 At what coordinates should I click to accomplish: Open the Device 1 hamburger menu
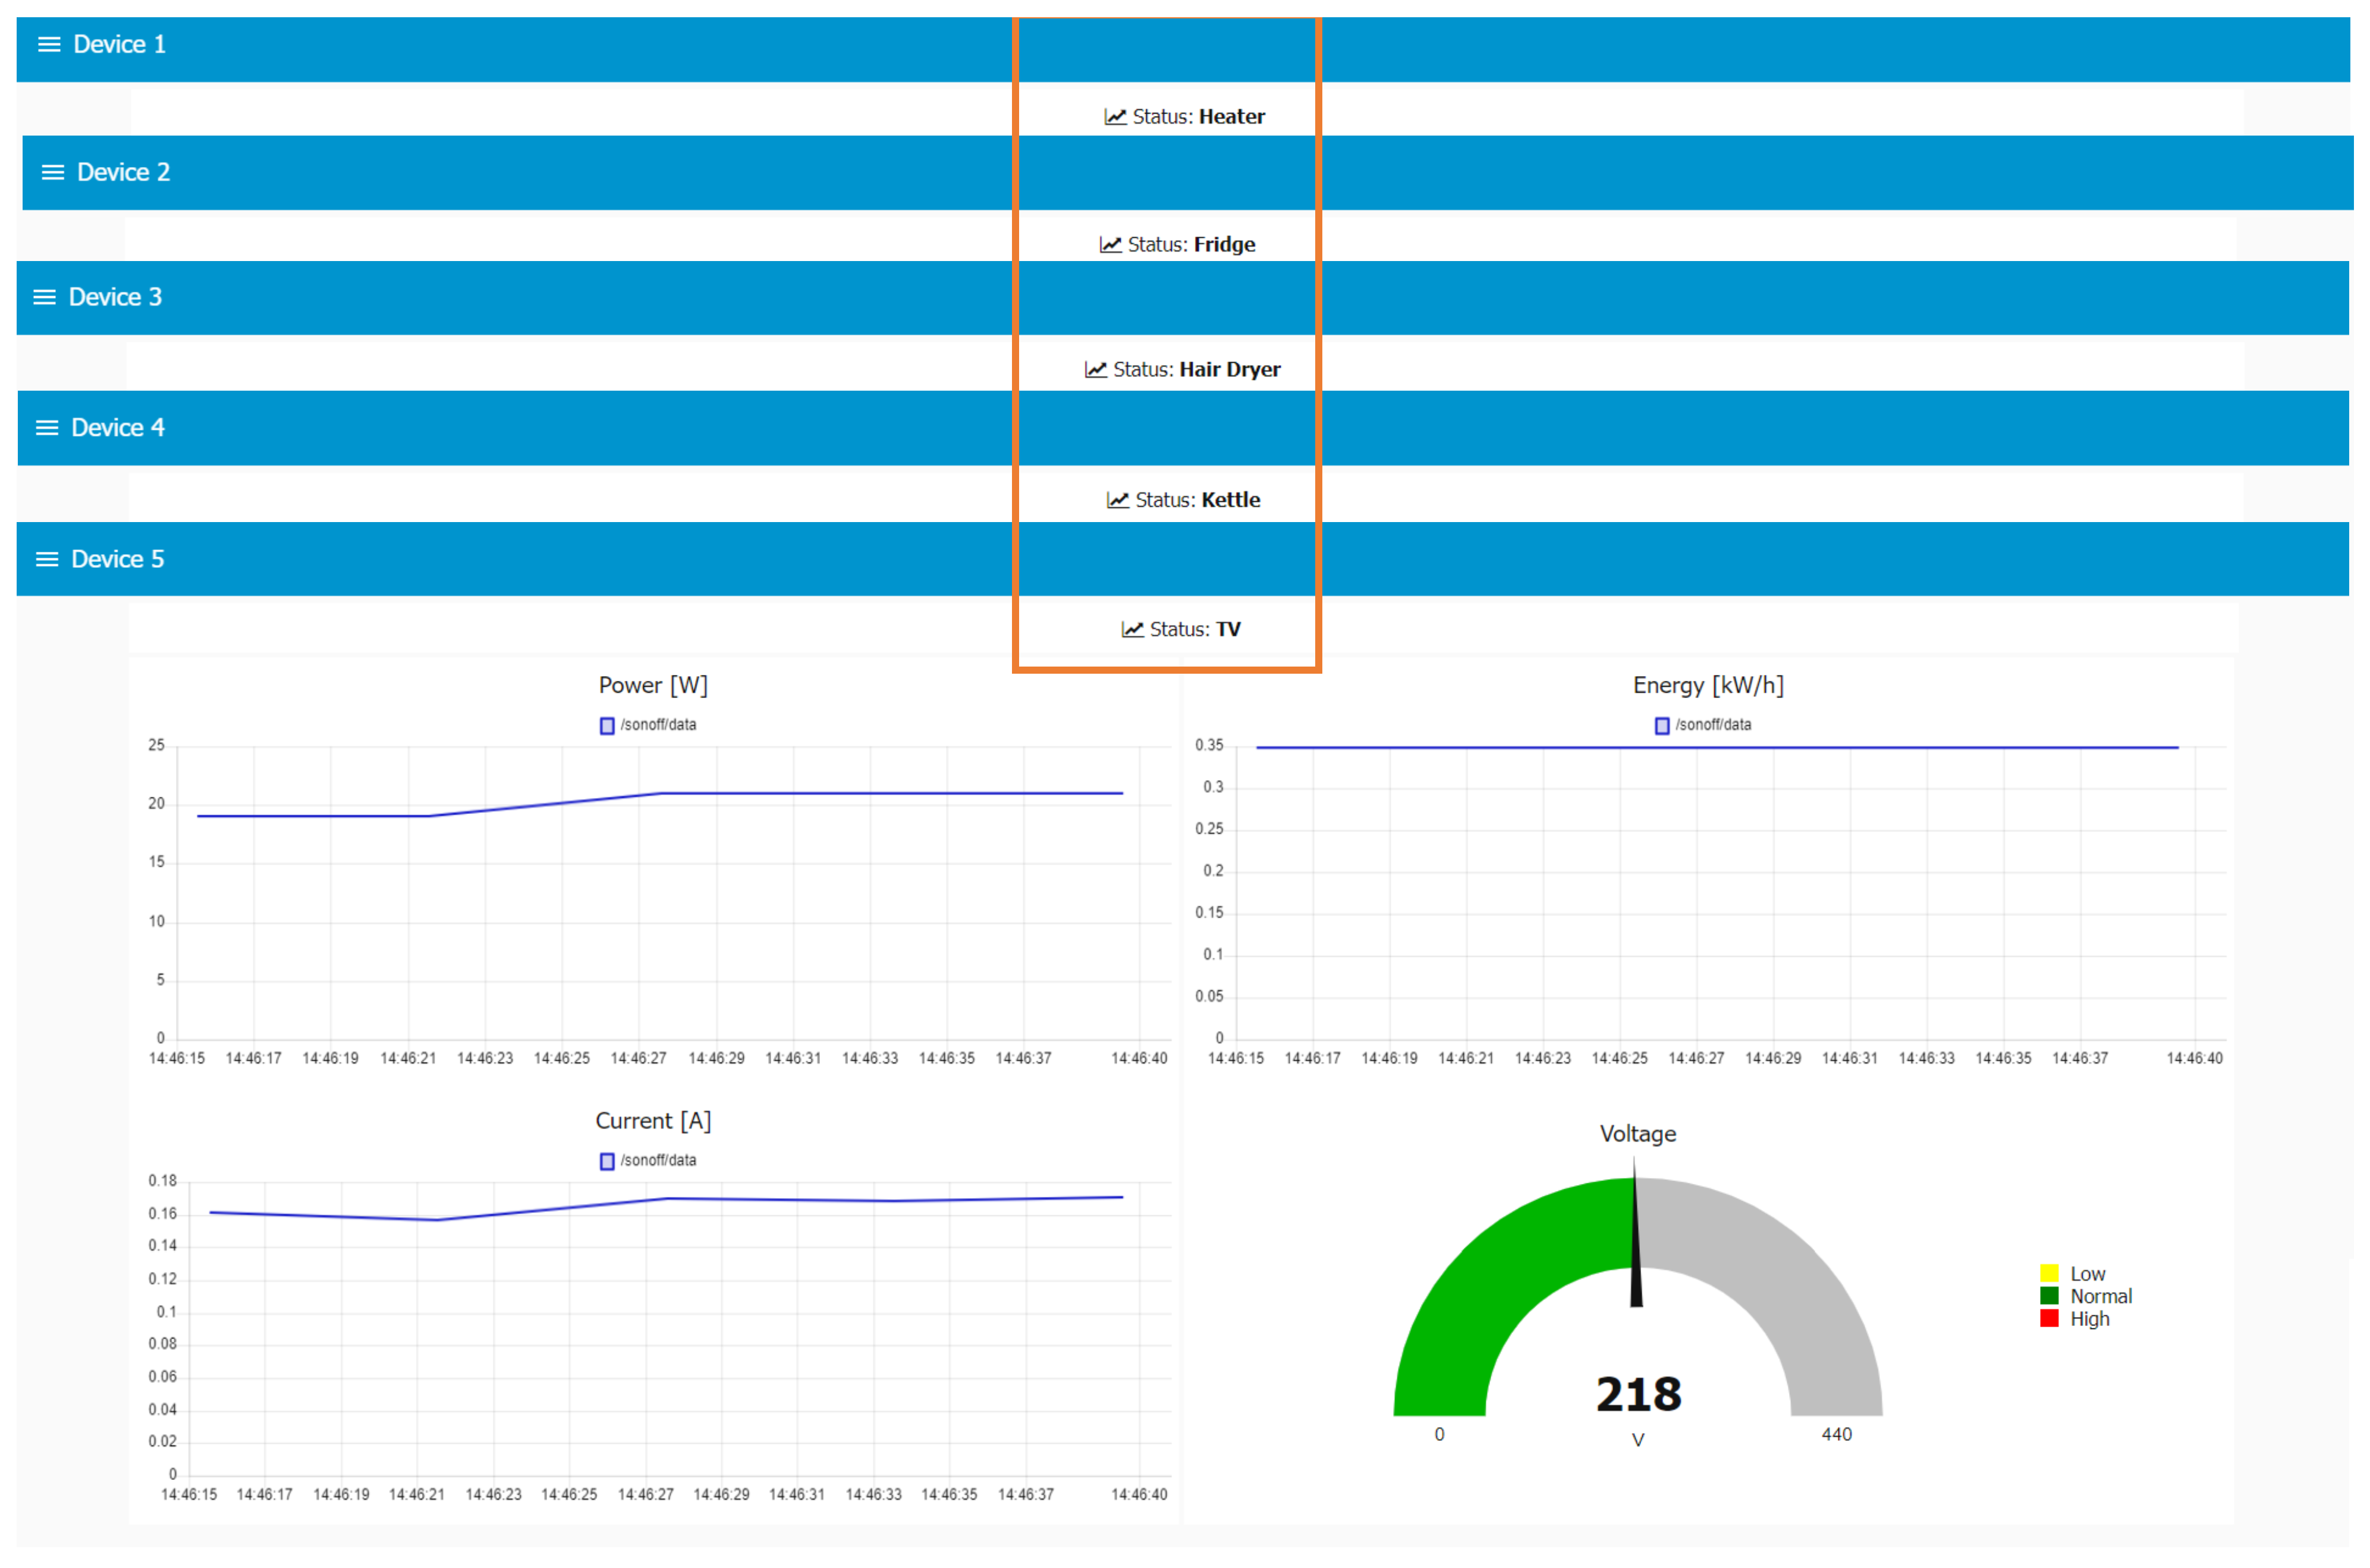(x=49, y=44)
